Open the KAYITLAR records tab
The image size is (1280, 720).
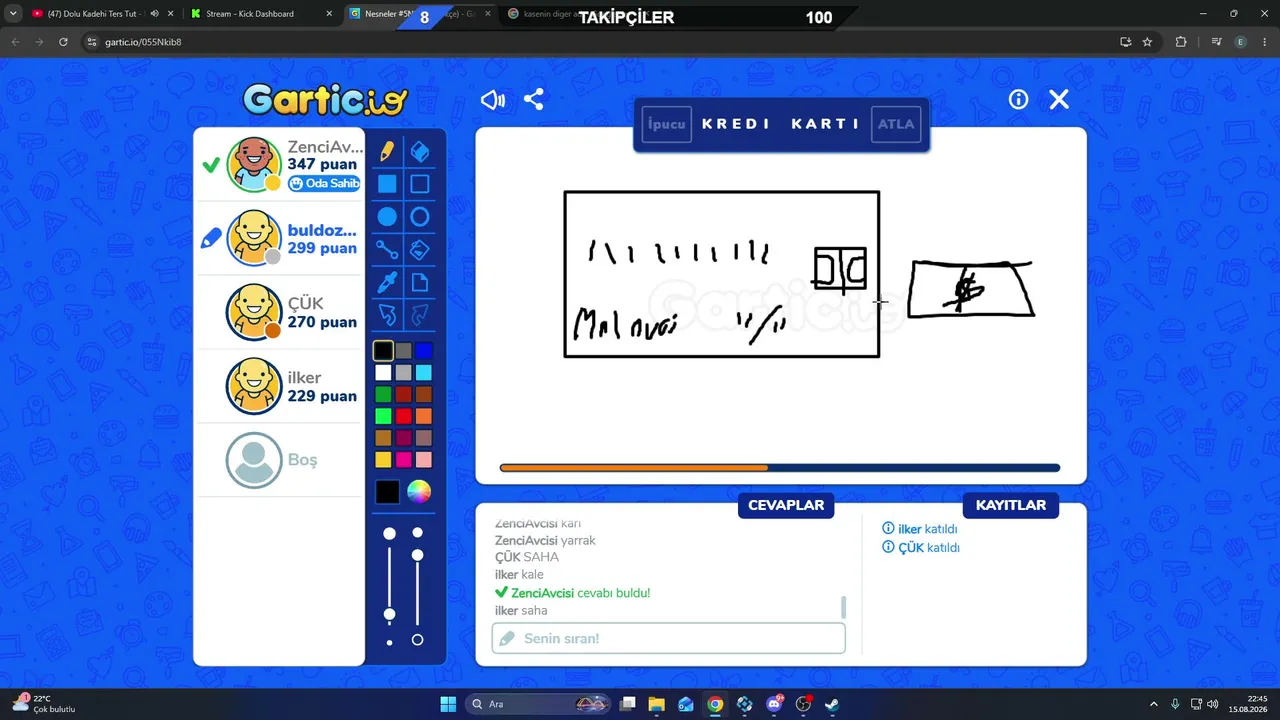[1011, 505]
